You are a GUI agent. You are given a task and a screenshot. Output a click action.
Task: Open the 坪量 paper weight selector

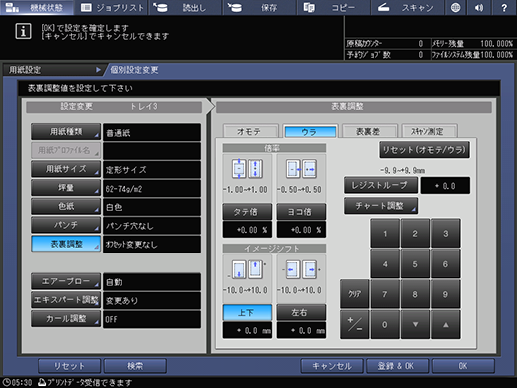[66, 188]
